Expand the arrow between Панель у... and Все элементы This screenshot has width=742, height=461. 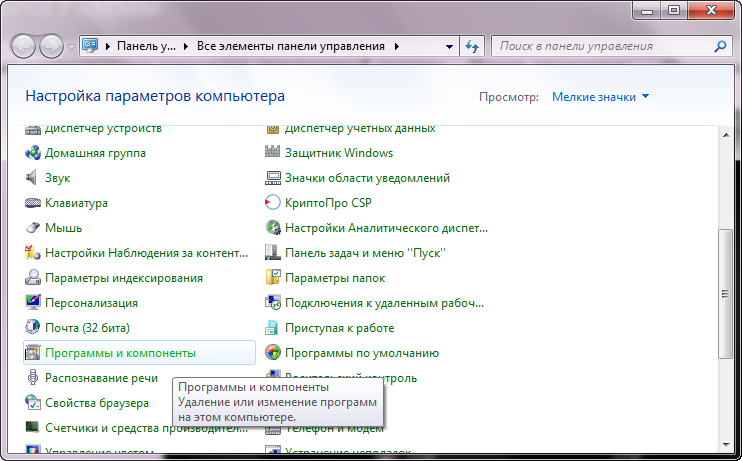click(x=186, y=46)
